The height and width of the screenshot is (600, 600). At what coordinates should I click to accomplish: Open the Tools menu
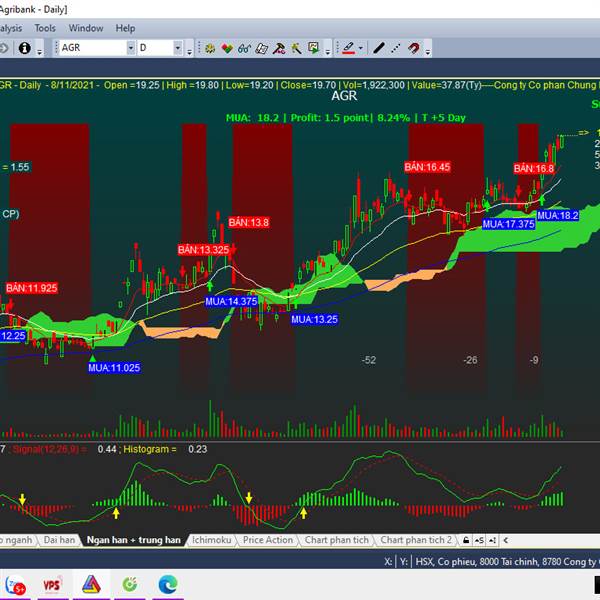[x=45, y=28]
